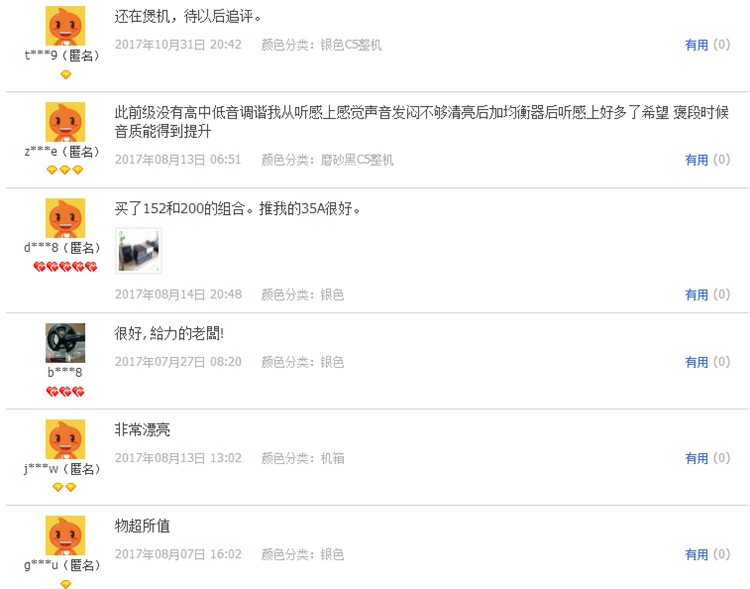
Task: Click yellow diamond badges under j***w
Action: point(65,487)
